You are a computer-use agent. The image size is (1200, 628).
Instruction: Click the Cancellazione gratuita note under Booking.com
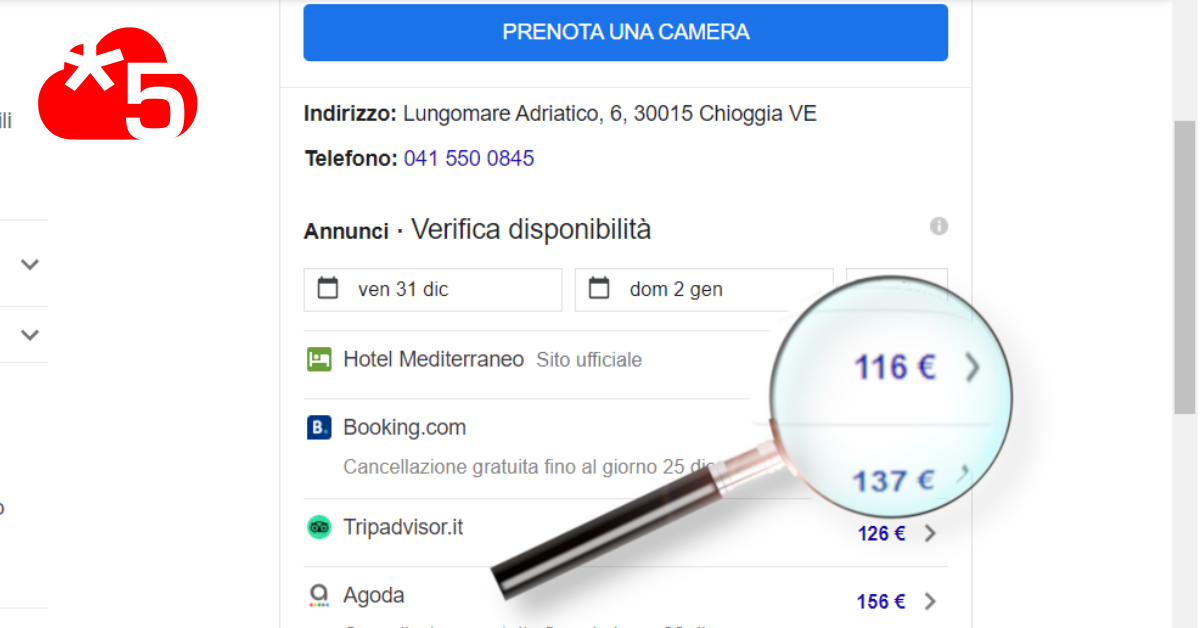coord(530,467)
